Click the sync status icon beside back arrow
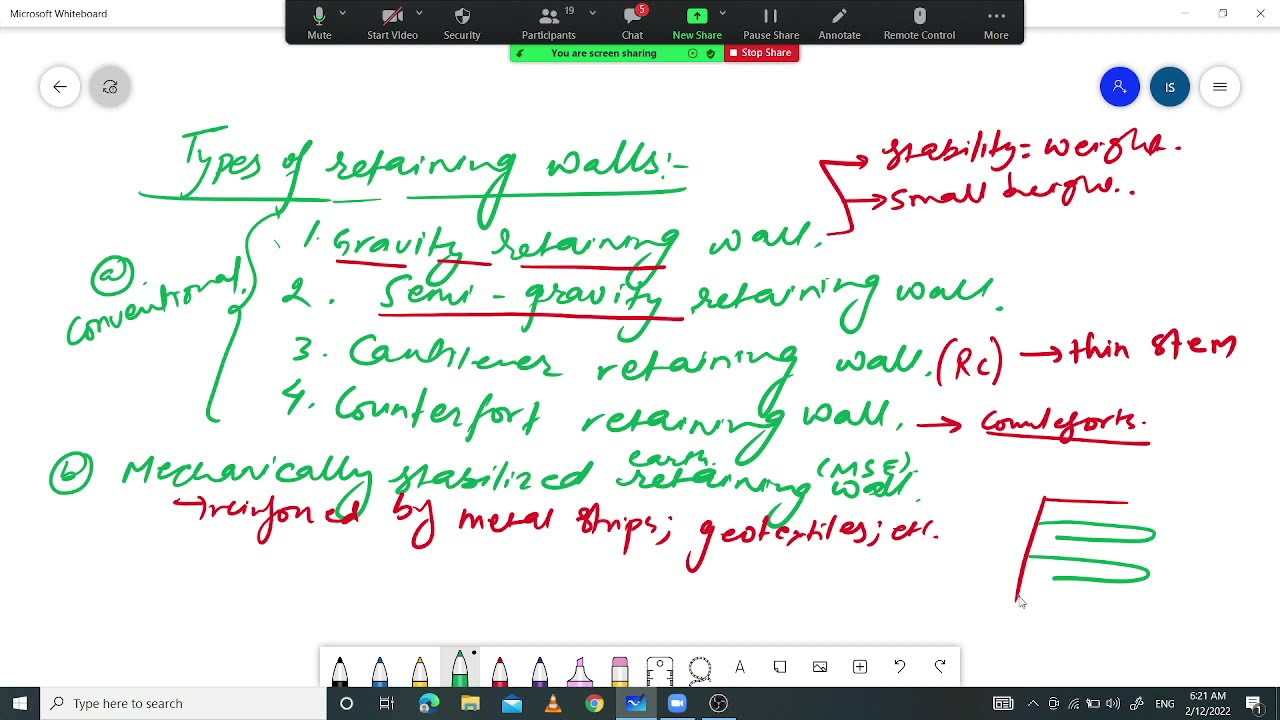 110,87
